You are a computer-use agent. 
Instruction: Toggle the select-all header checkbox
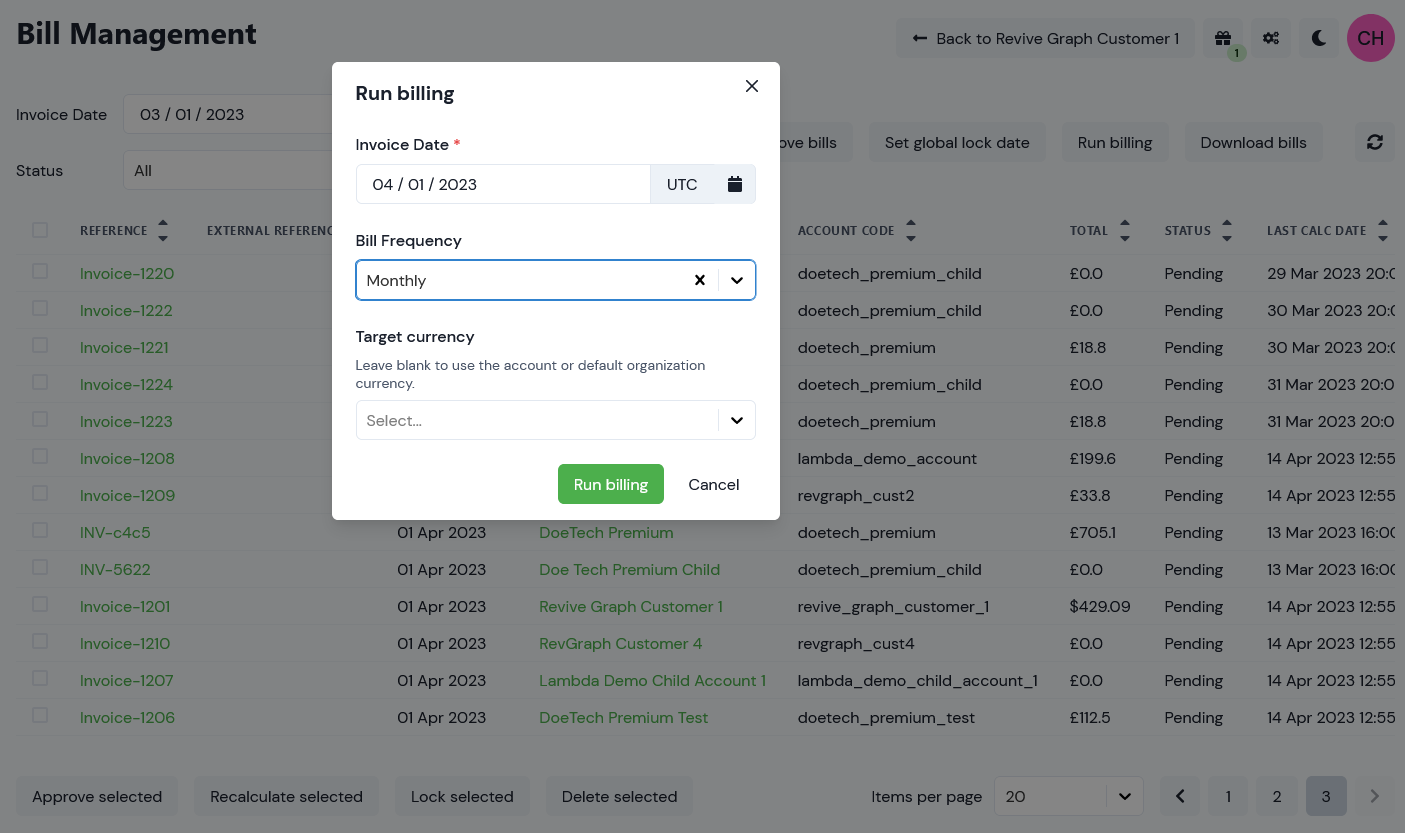40,230
